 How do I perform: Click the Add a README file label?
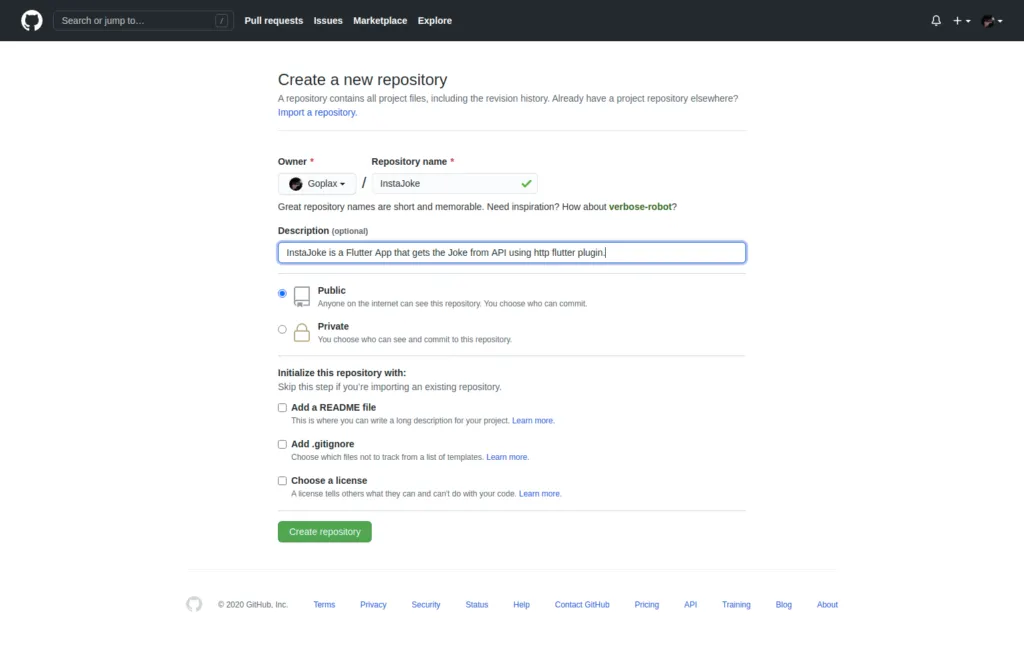(x=334, y=408)
